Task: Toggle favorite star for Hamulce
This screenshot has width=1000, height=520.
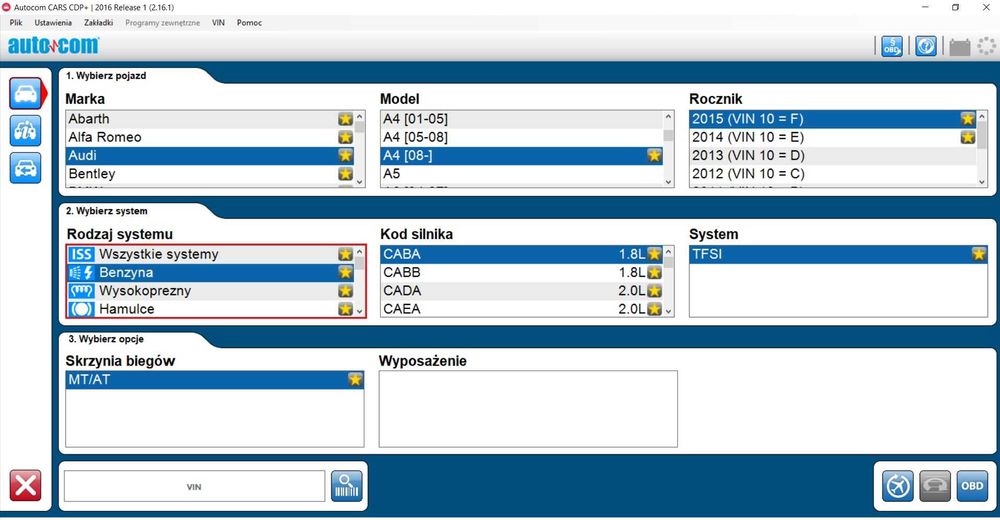Action: [345, 309]
